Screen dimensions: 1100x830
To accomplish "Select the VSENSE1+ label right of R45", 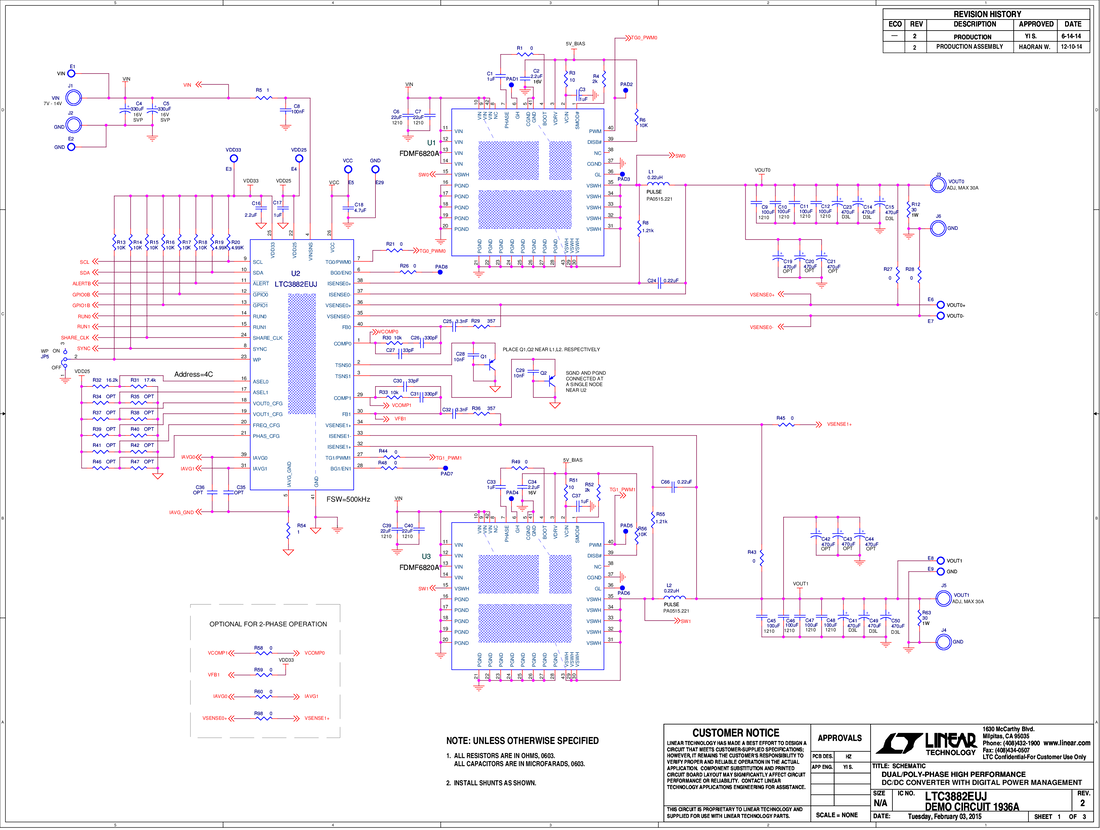I will 839,424.
